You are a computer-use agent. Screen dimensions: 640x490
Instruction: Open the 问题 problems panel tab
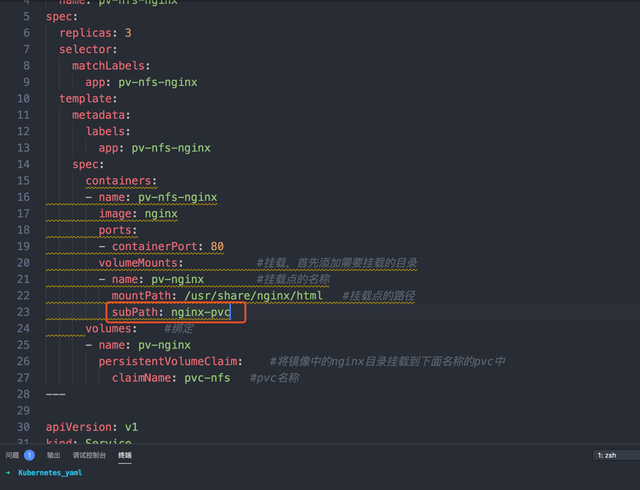(x=12, y=455)
